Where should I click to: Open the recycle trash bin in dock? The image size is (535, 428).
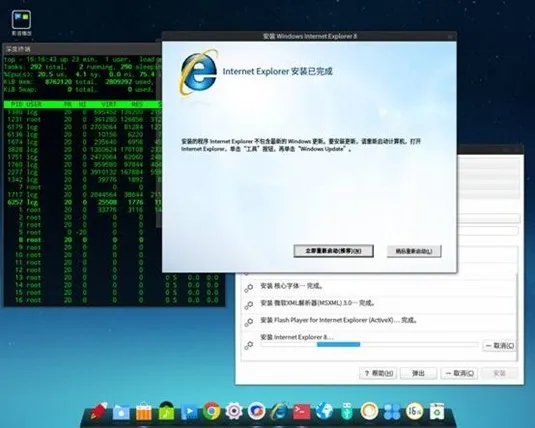(437, 411)
